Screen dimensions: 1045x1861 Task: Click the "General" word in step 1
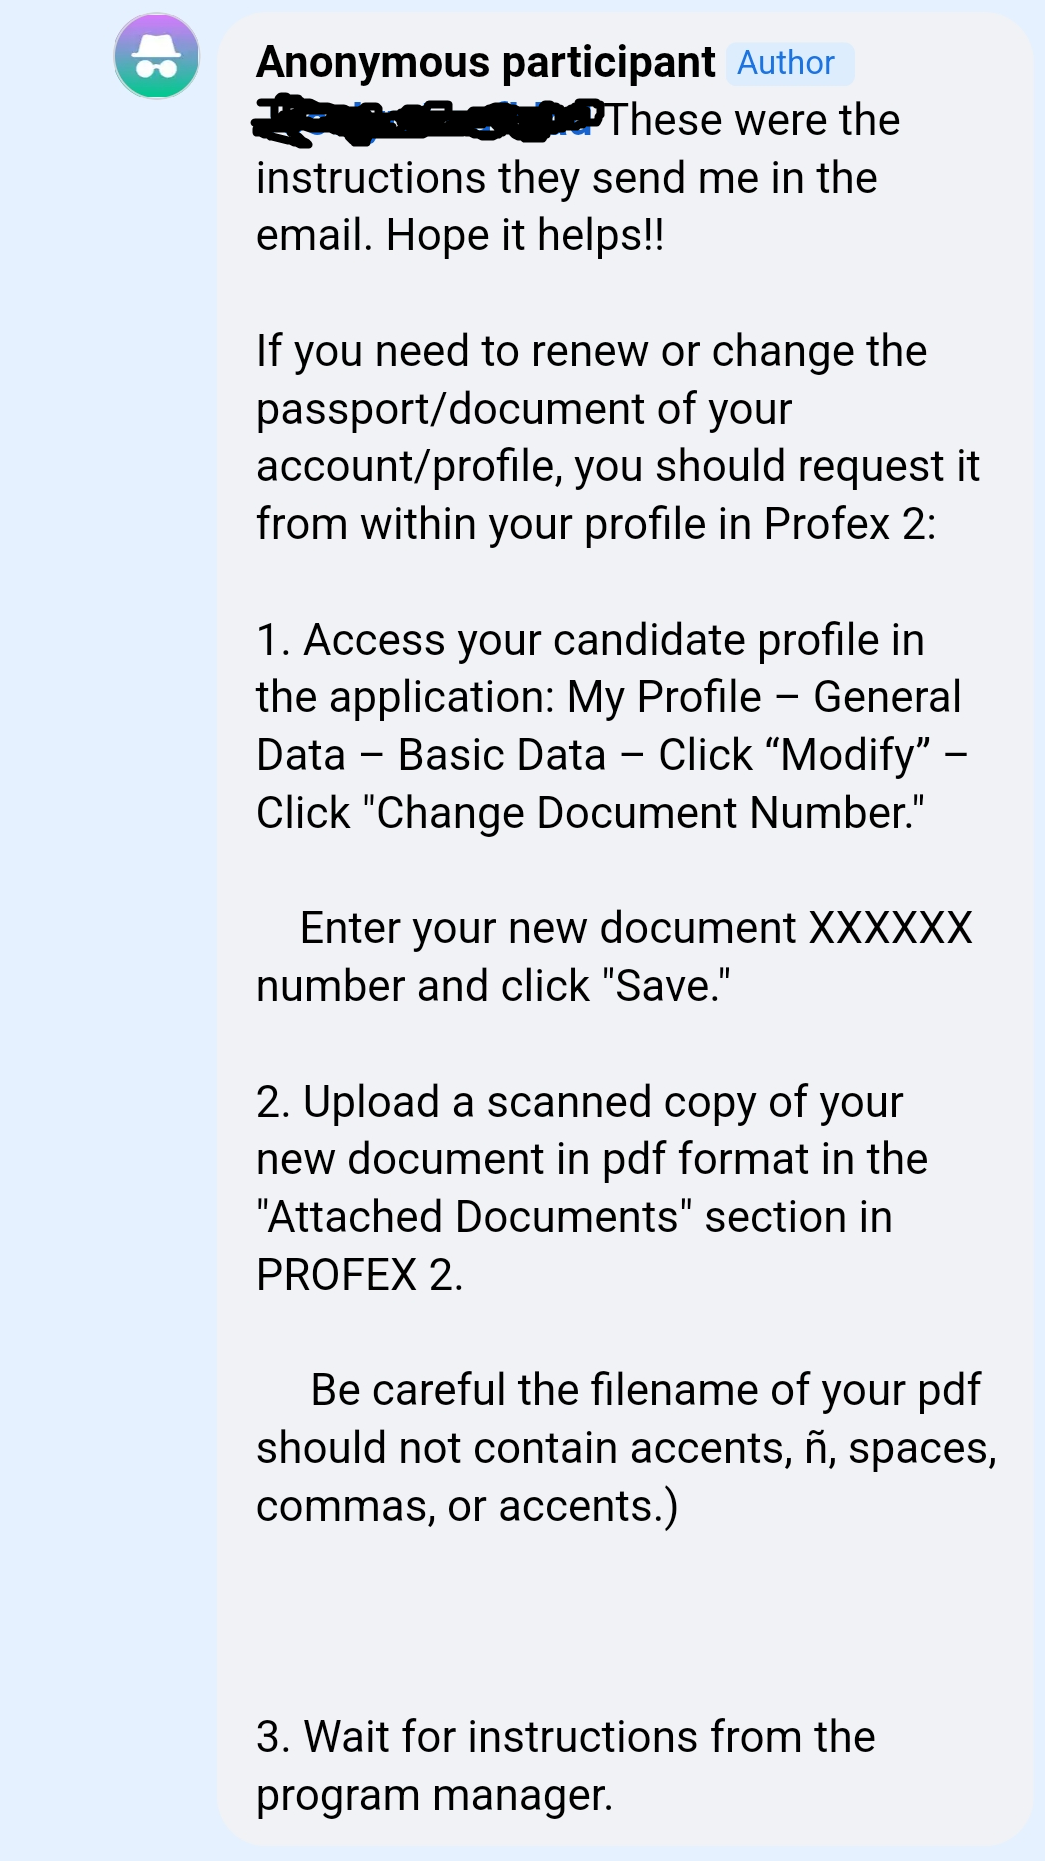pos(887,697)
